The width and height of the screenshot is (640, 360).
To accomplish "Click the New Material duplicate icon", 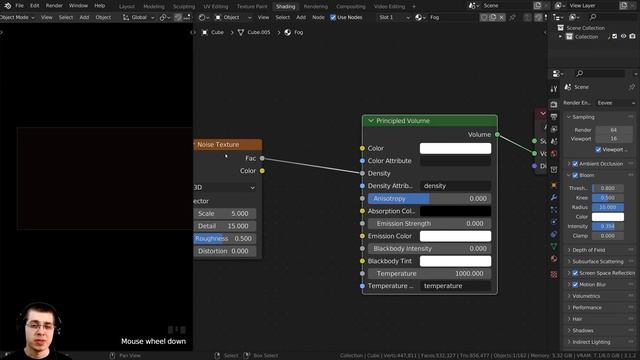I will tap(493, 18).
